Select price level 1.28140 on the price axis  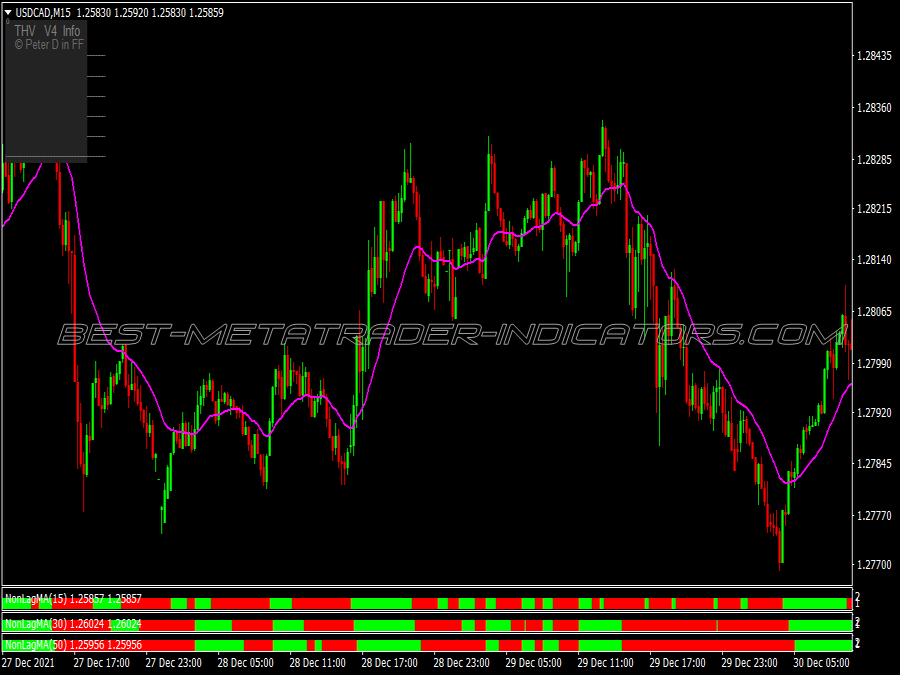point(874,260)
